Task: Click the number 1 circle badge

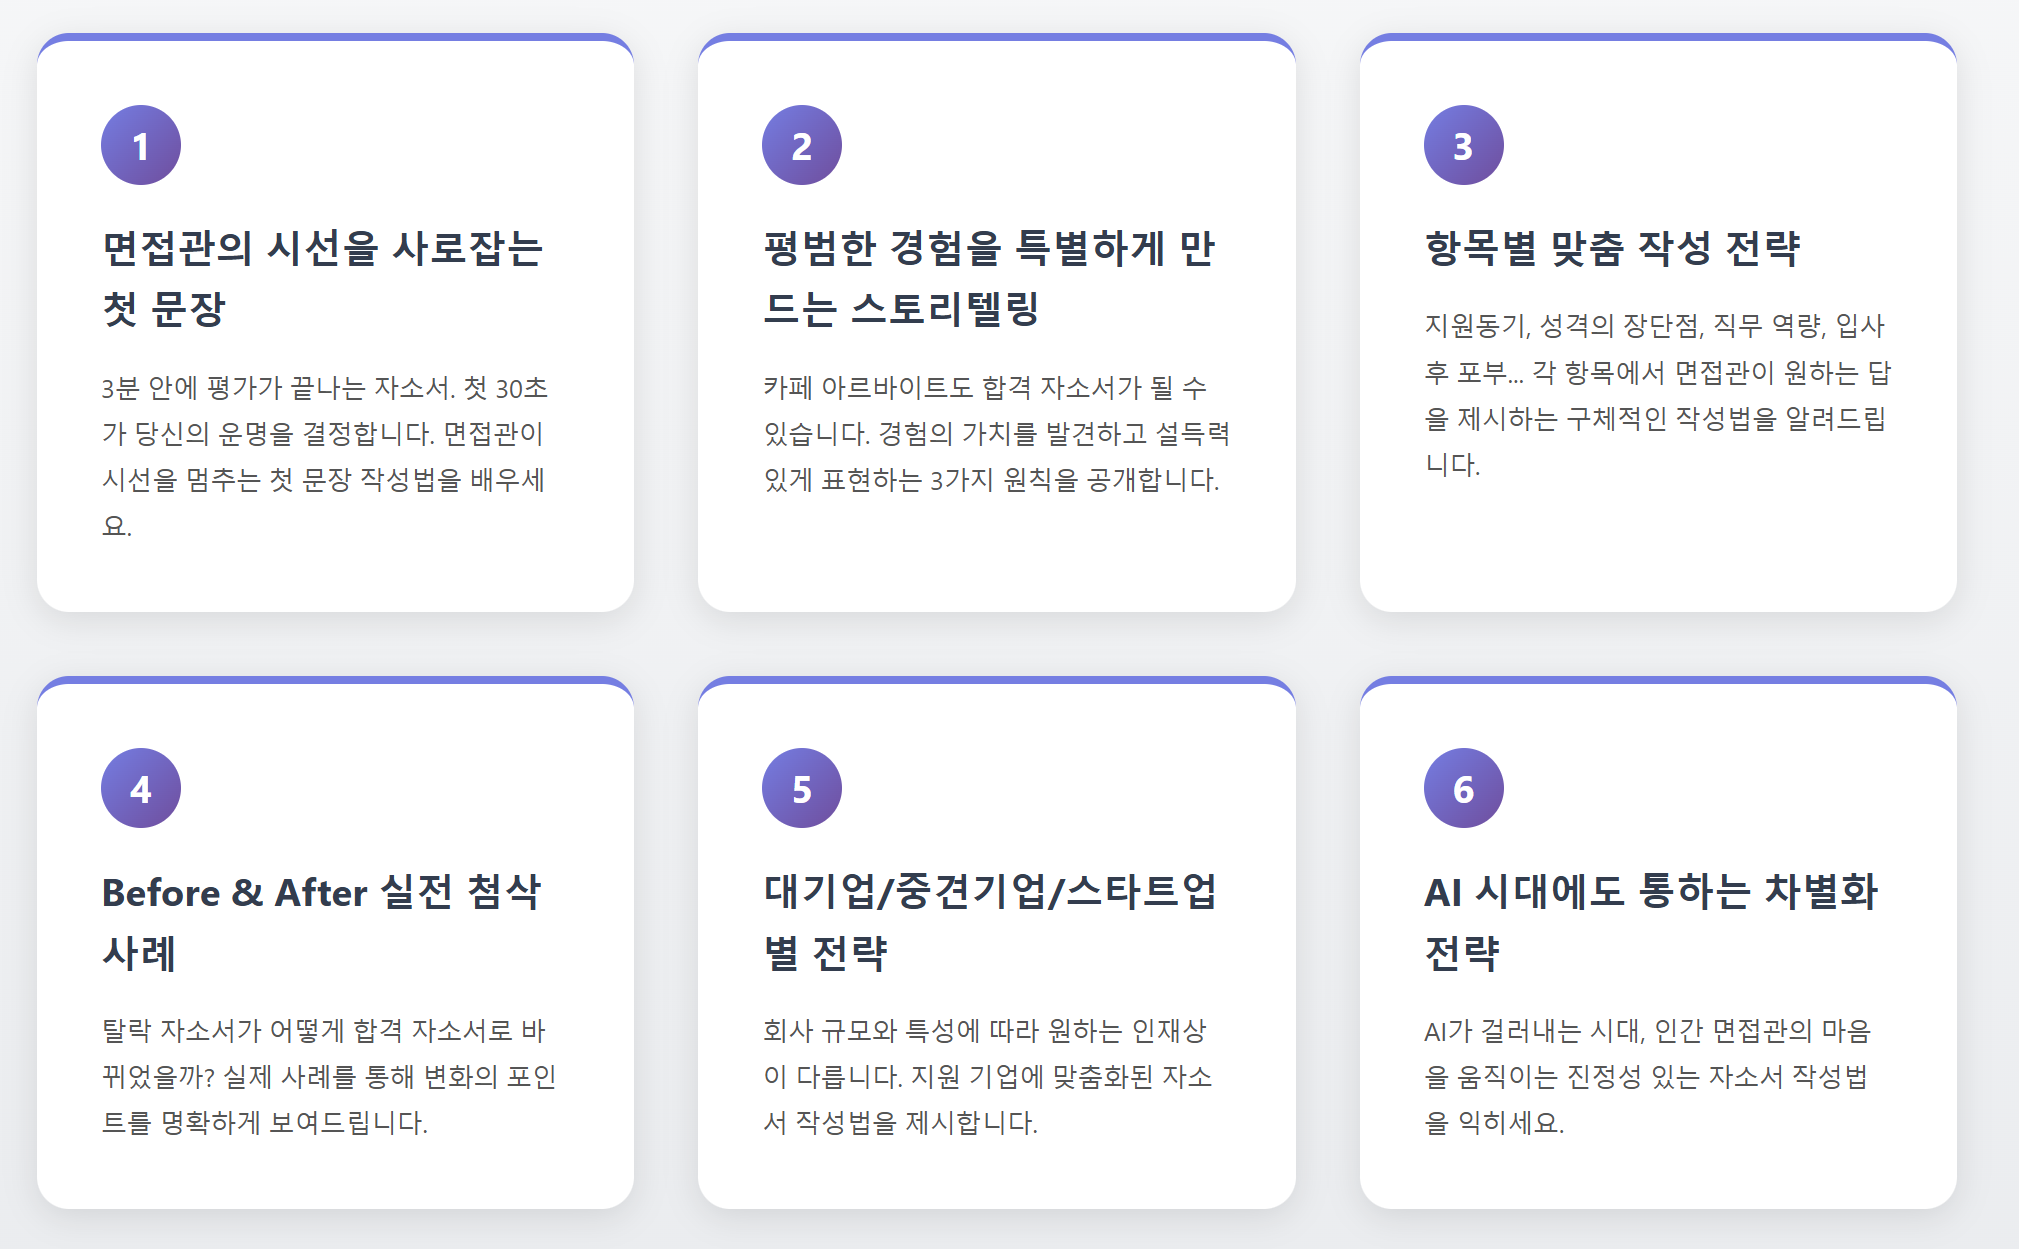Action: pyautogui.click(x=141, y=145)
